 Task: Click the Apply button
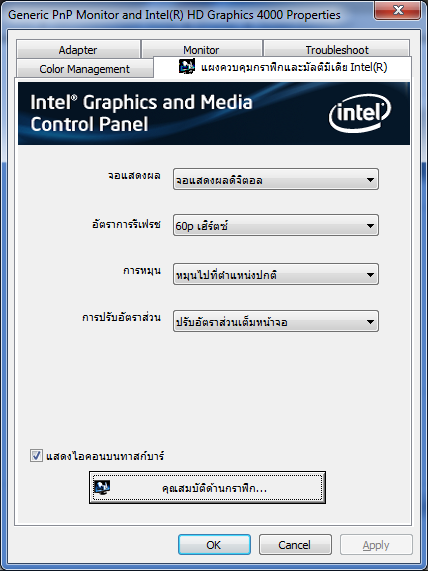tap(376, 545)
